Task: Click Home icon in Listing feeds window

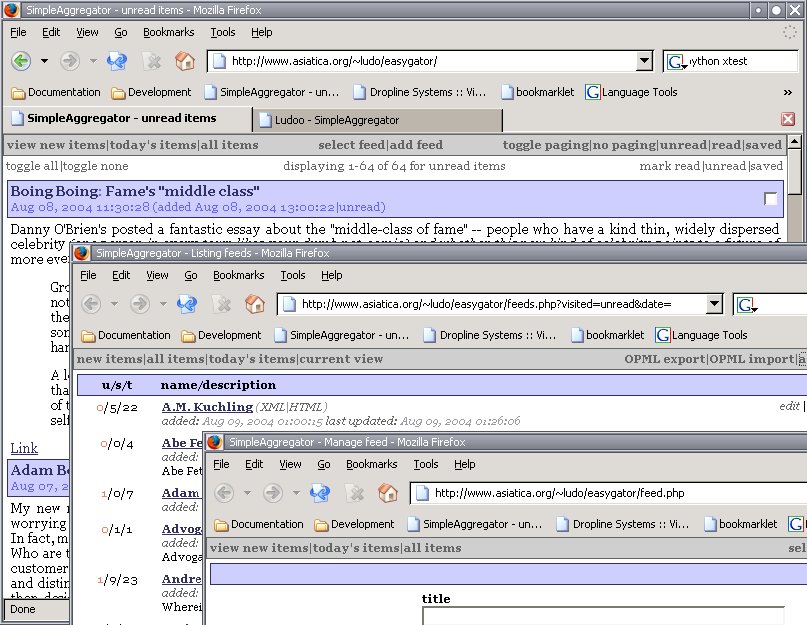Action: click(255, 304)
